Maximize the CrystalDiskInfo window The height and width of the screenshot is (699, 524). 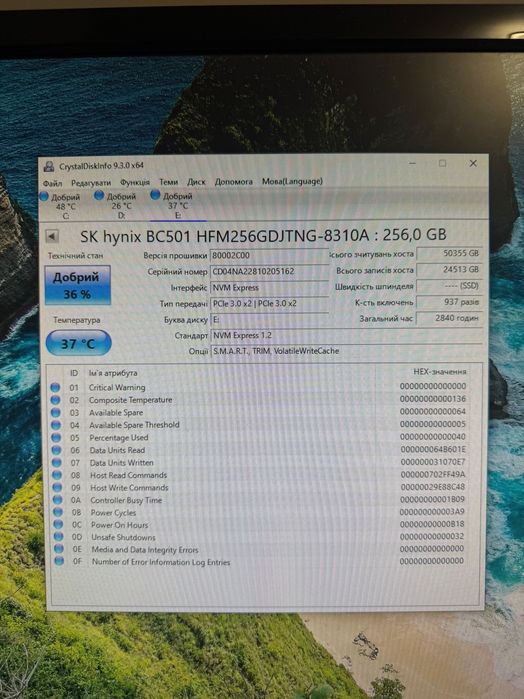442,164
